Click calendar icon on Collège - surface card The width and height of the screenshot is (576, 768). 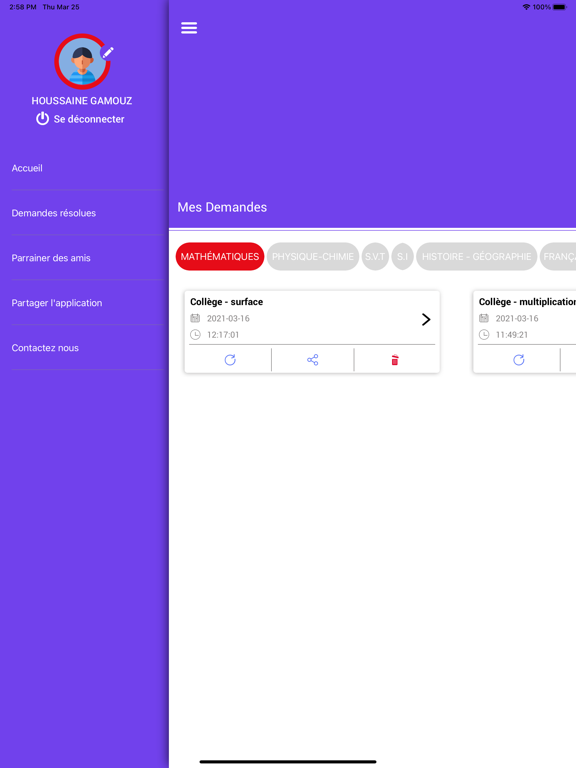pyautogui.click(x=195, y=318)
